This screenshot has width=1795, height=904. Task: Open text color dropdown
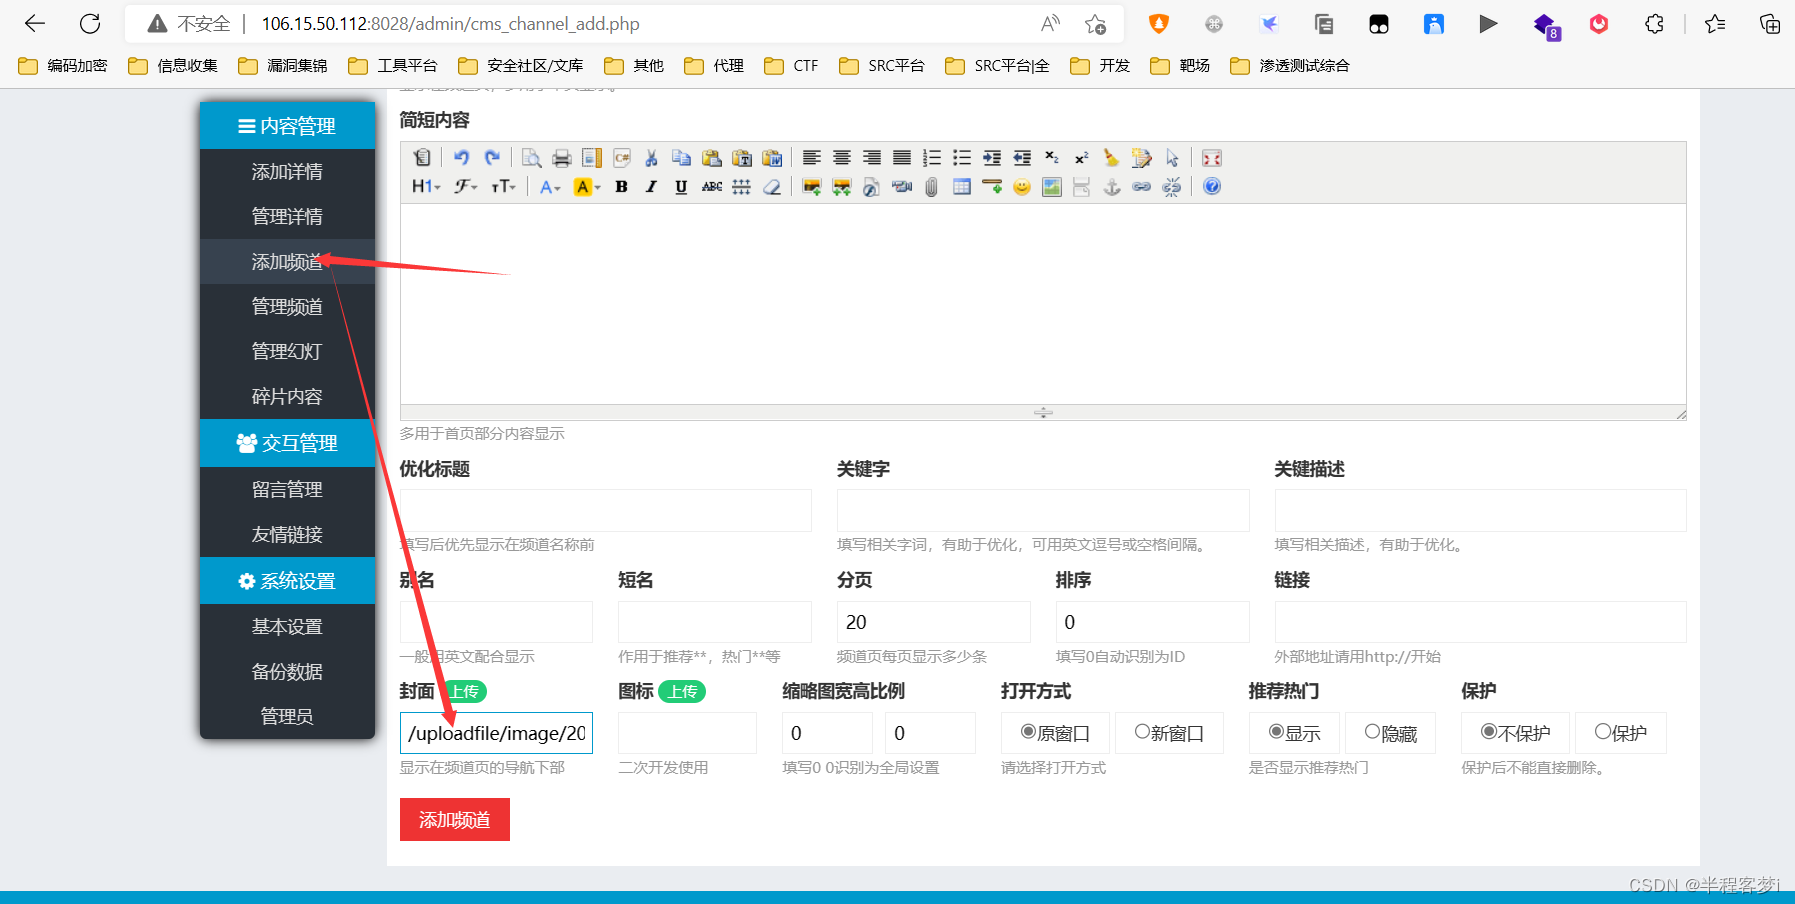550,187
